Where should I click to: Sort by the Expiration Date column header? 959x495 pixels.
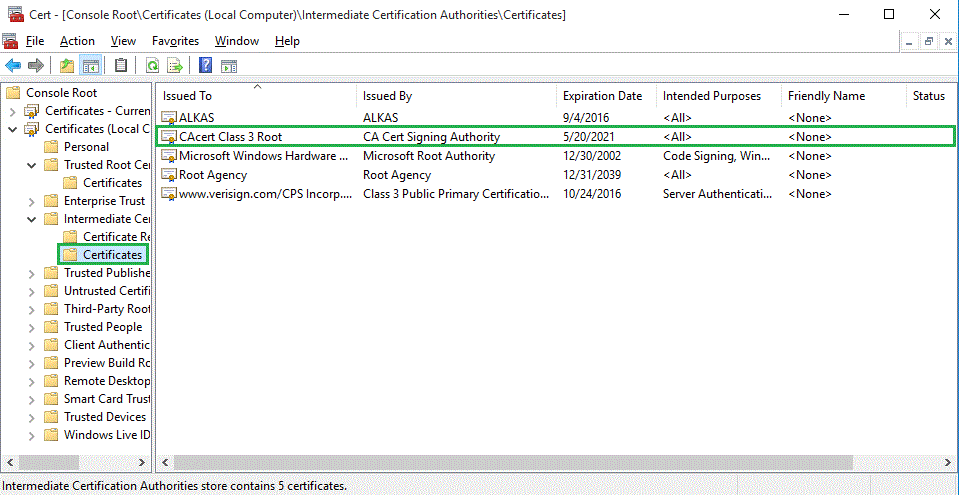pos(602,96)
